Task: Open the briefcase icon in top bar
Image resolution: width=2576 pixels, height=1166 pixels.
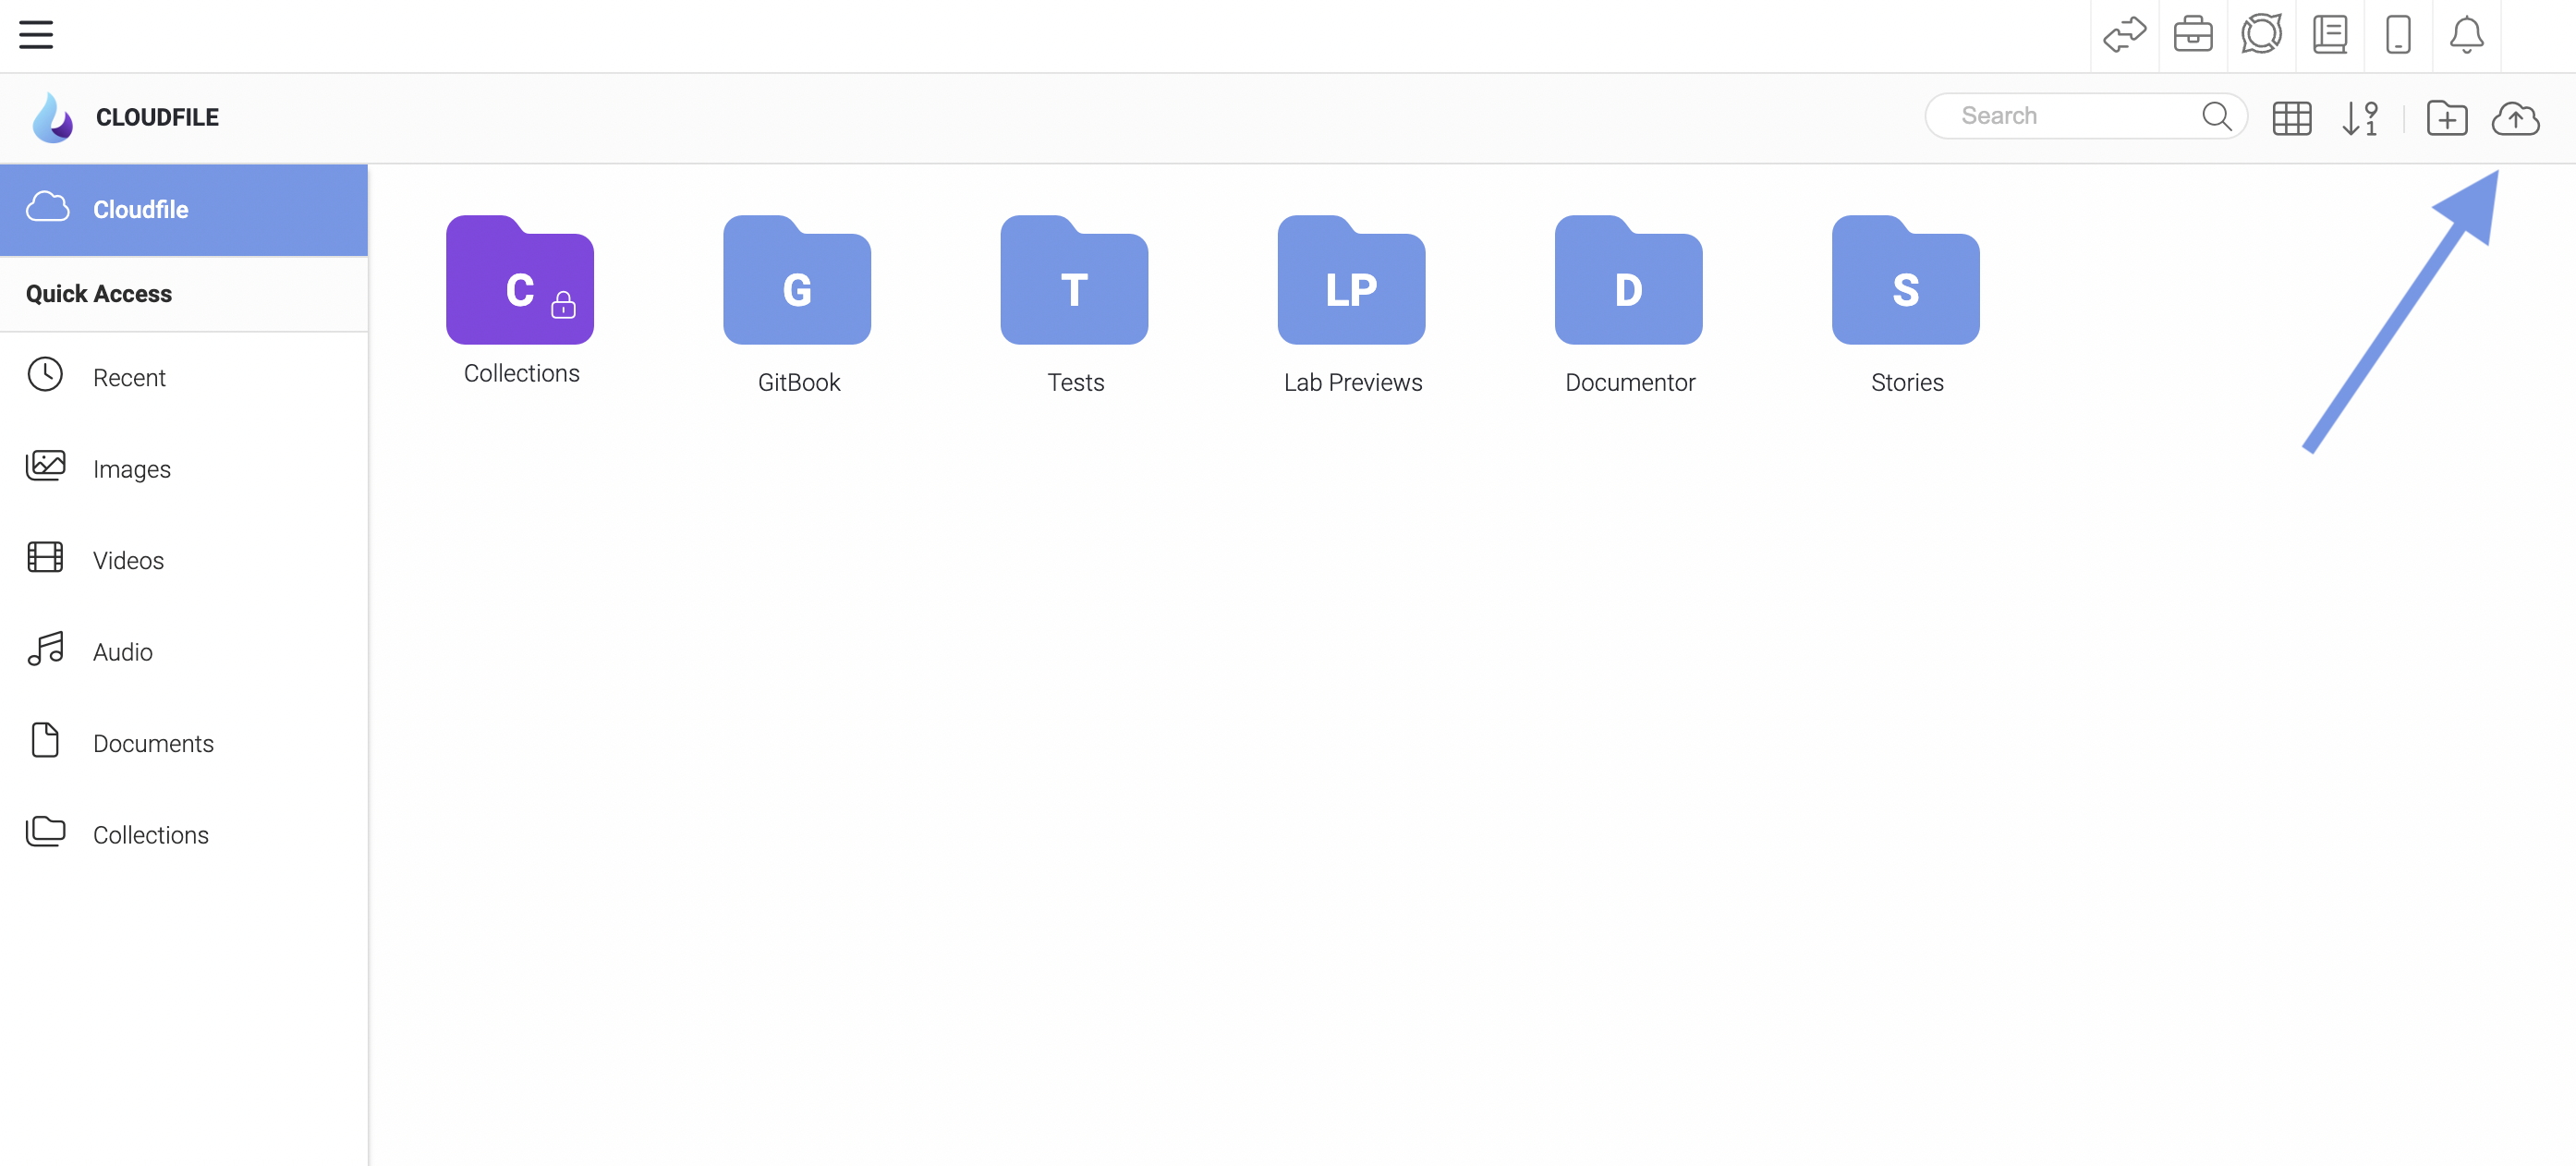Action: (x=2193, y=35)
